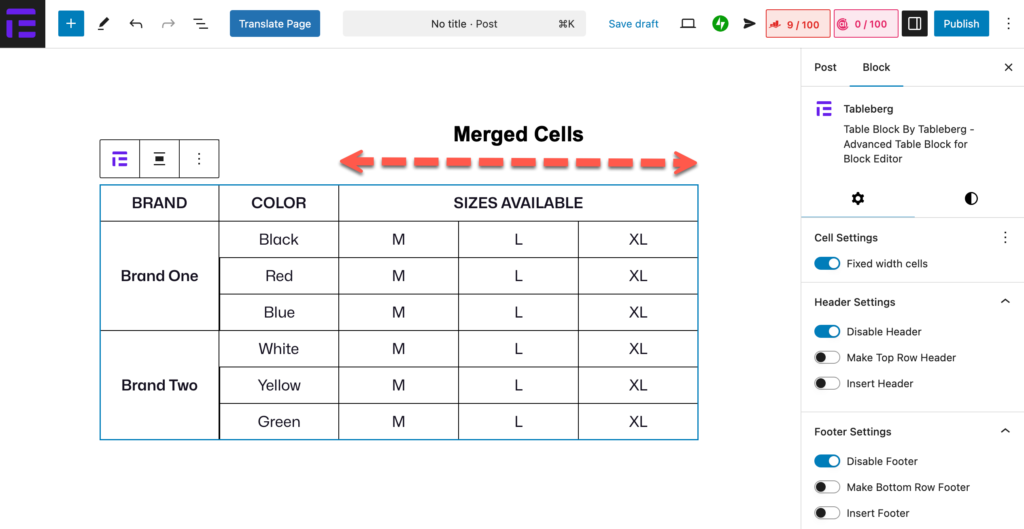Open the laptop preview device icon
Viewport: 1024px width, 529px height.
point(688,24)
